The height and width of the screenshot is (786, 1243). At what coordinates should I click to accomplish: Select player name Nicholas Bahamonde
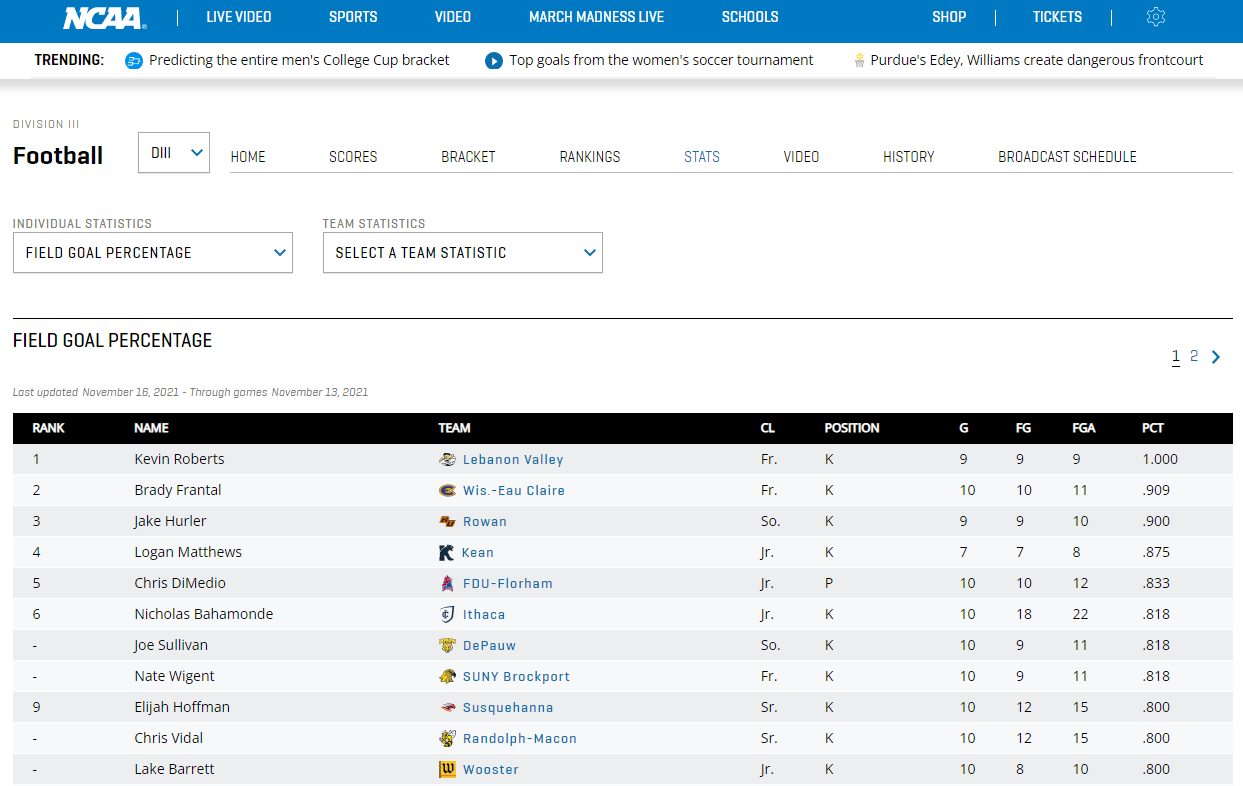(x=204, y=614)
